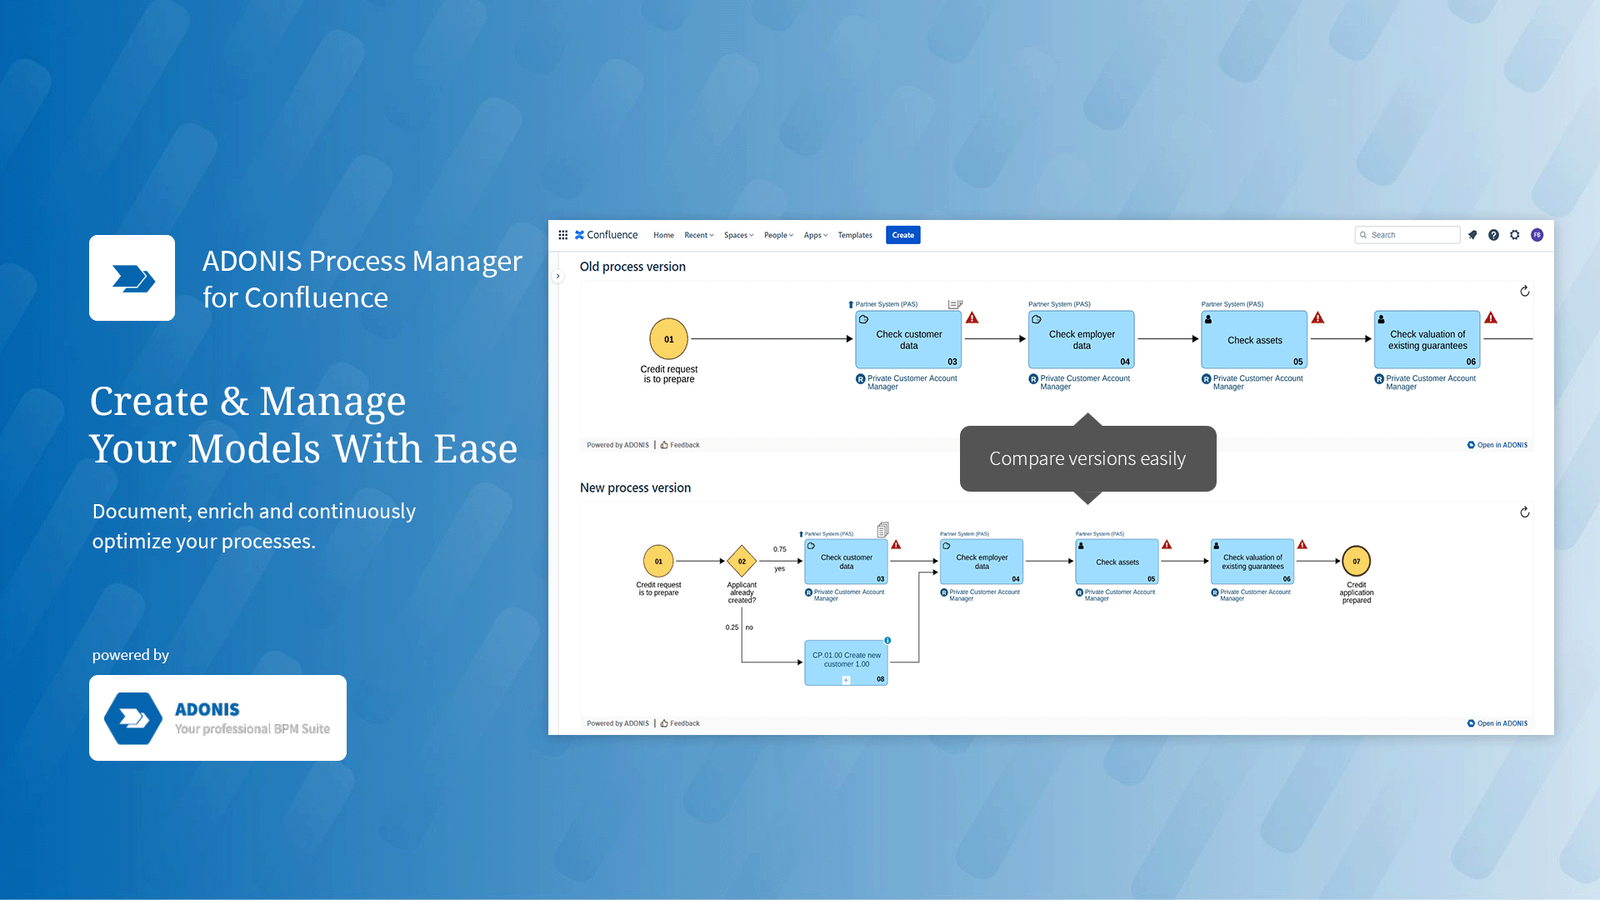Click 'Old process version' heading

pos(633,267)
